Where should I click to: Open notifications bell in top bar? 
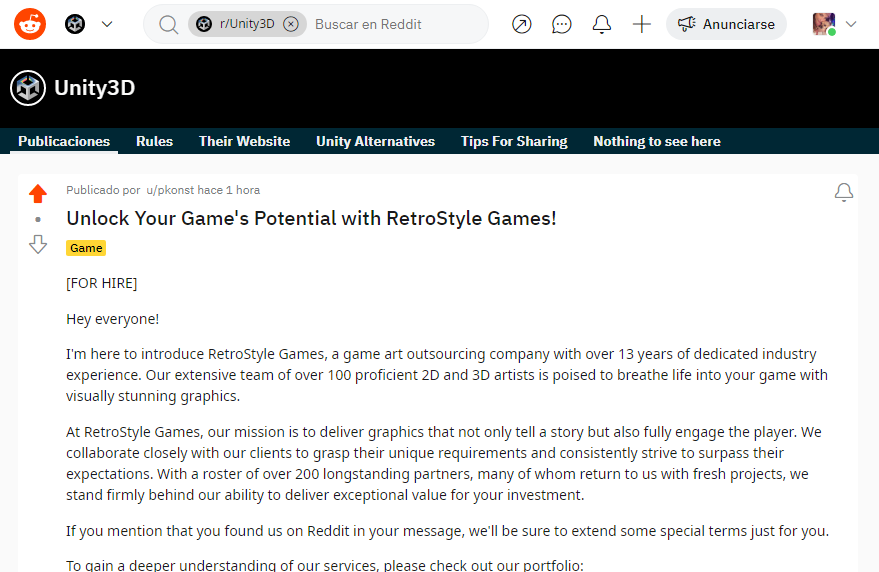602,24
